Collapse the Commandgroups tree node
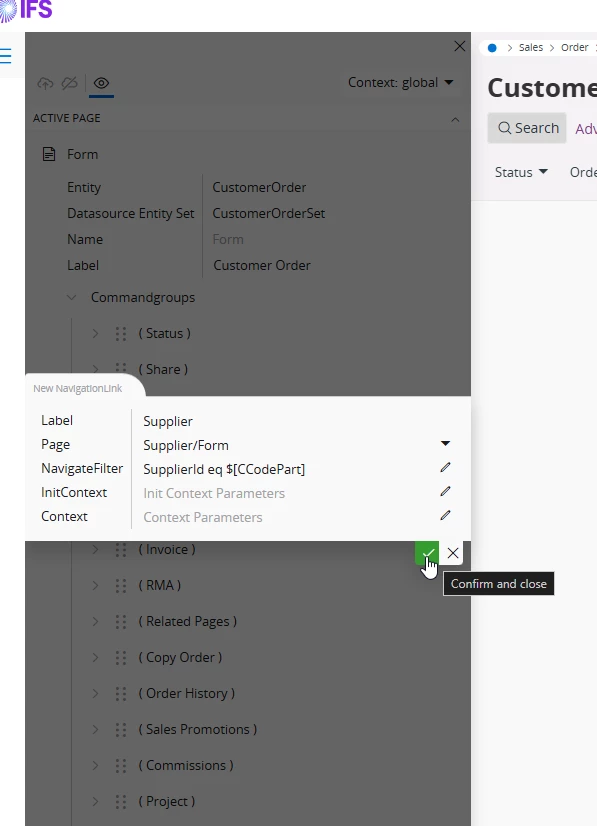Viewport: 597px width, 826px height. pos(72,298)
